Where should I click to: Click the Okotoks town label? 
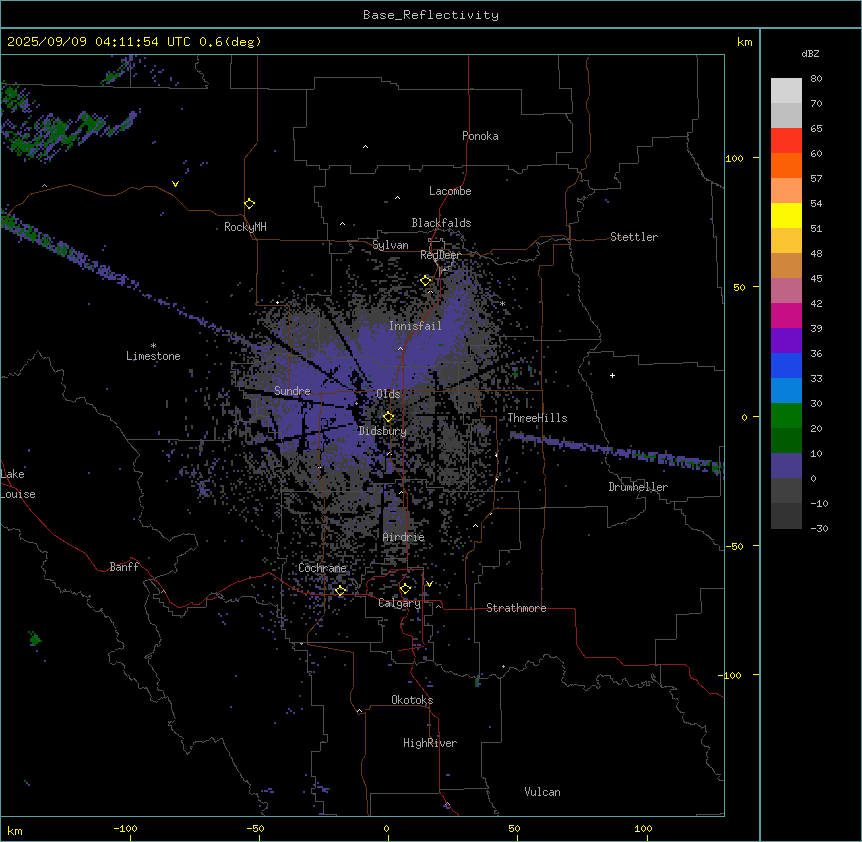point(412,700)
